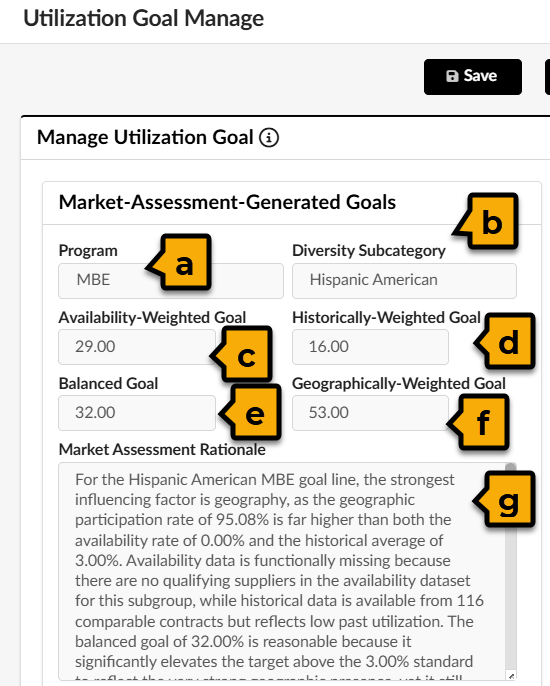Click the Geographically-Weighted Goal field showing 53.00
The image size is (550, 686).
coord(370,413)
